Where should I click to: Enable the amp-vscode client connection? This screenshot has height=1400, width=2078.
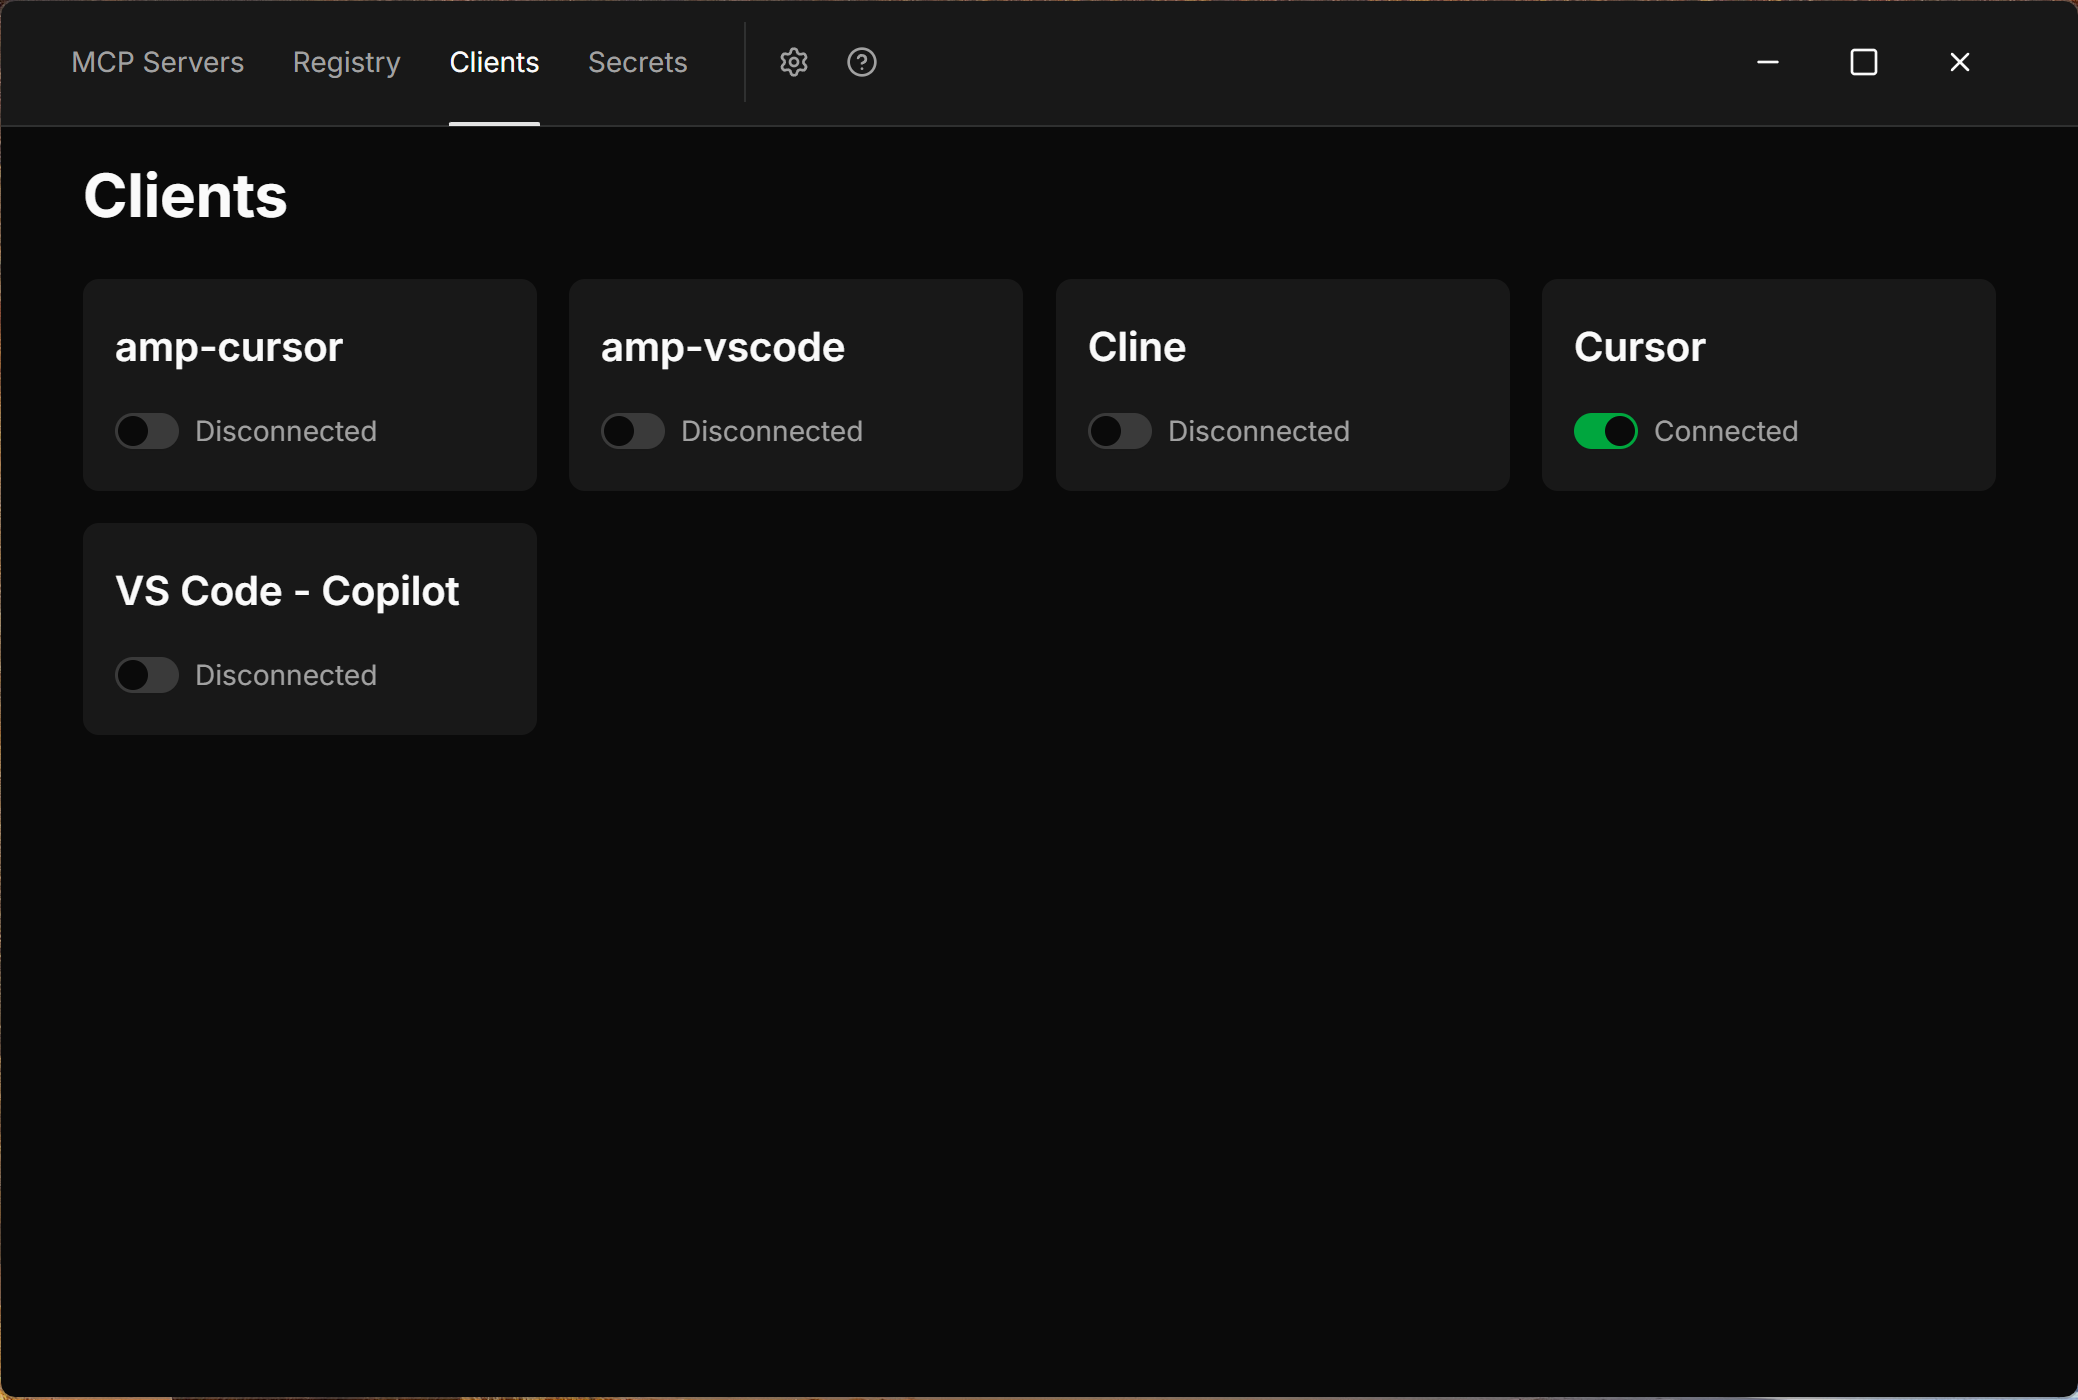pos(632,431)
